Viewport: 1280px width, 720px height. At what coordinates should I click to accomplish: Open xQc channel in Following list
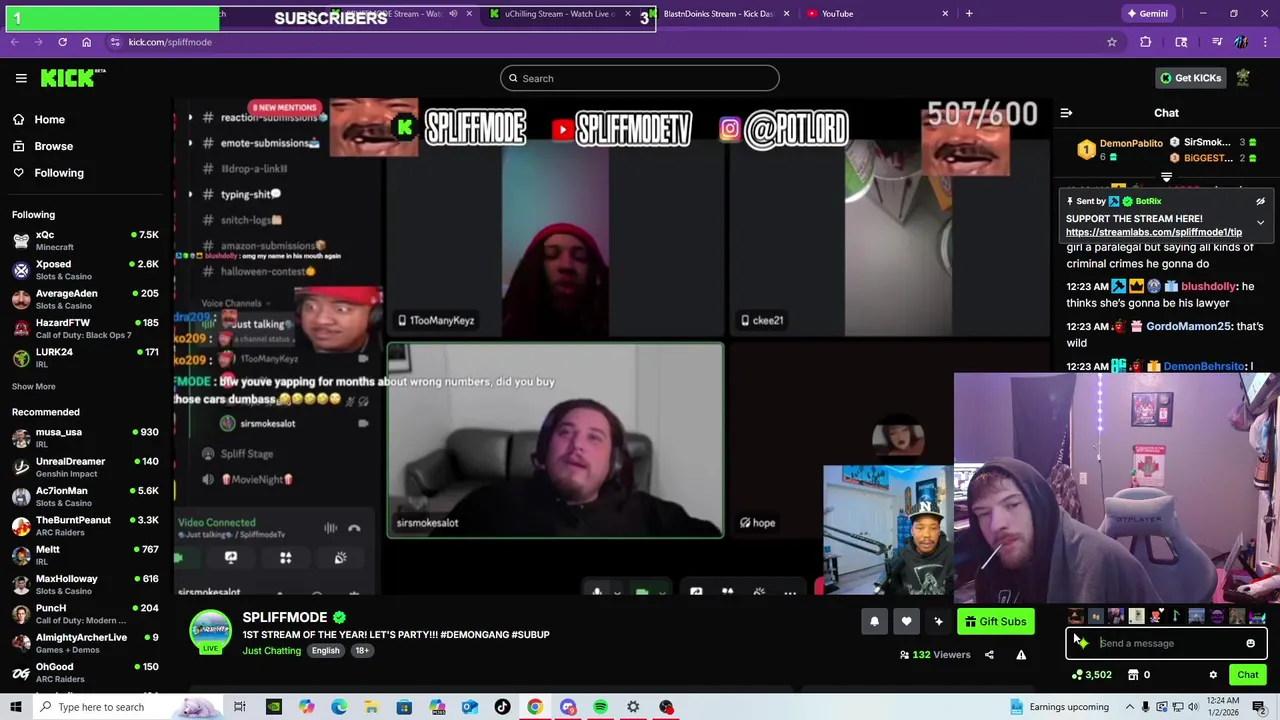coord(85,240)
